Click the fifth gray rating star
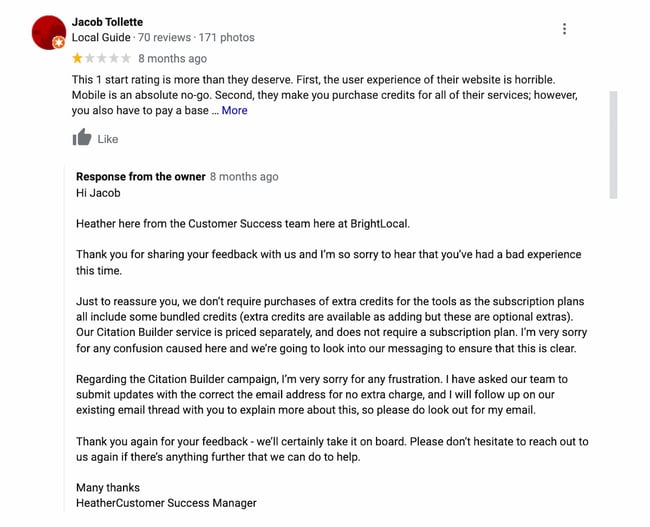 pos(126,59)
